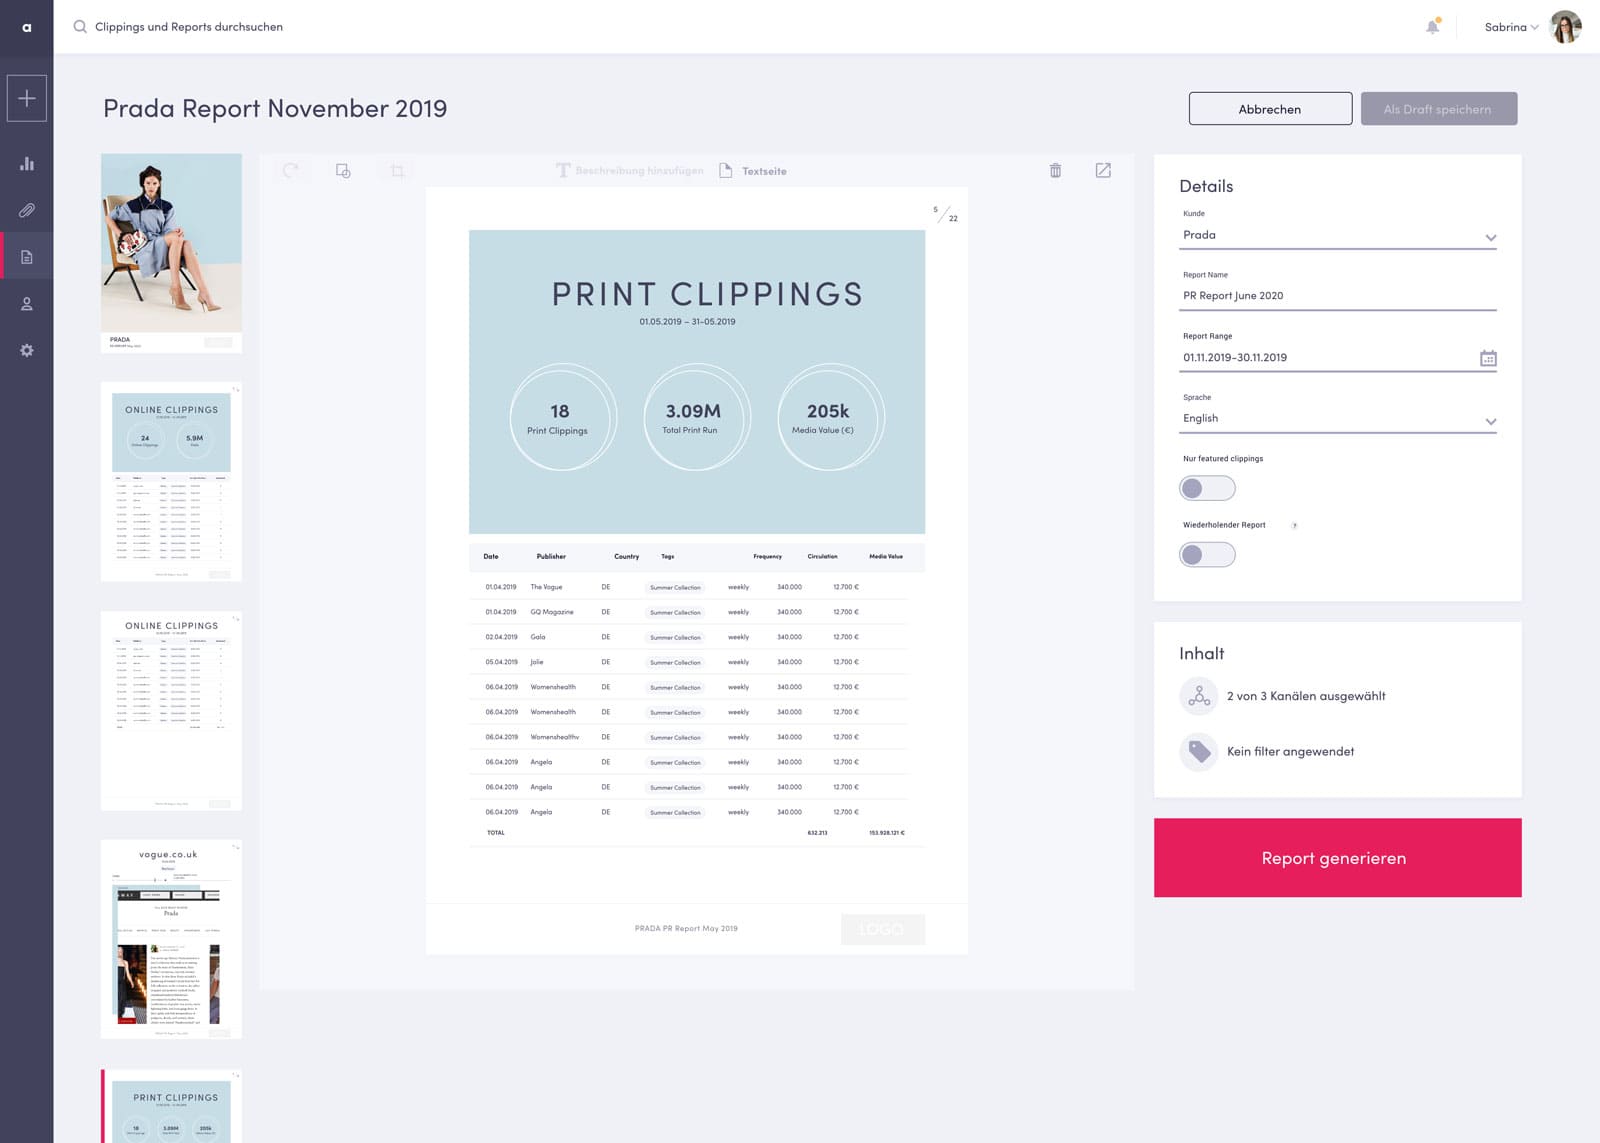Click Als Draft speichern button

1438,109
